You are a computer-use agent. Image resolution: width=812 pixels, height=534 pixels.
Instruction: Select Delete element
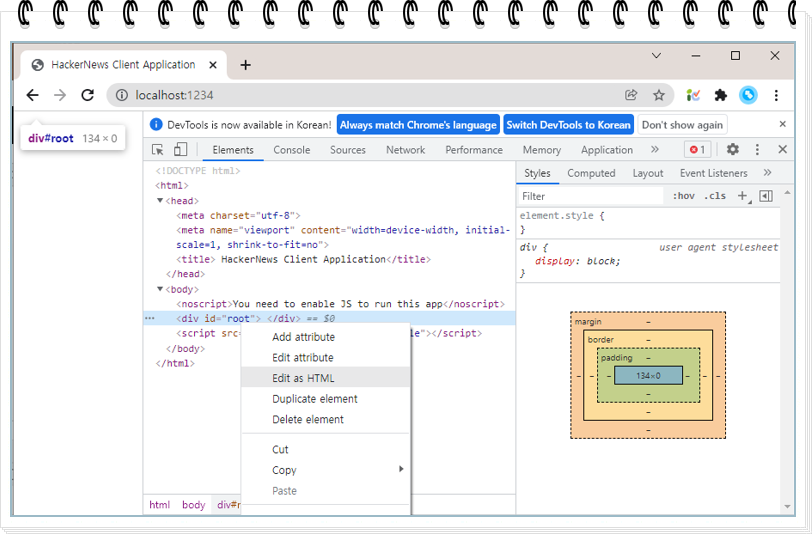[326, 419]
